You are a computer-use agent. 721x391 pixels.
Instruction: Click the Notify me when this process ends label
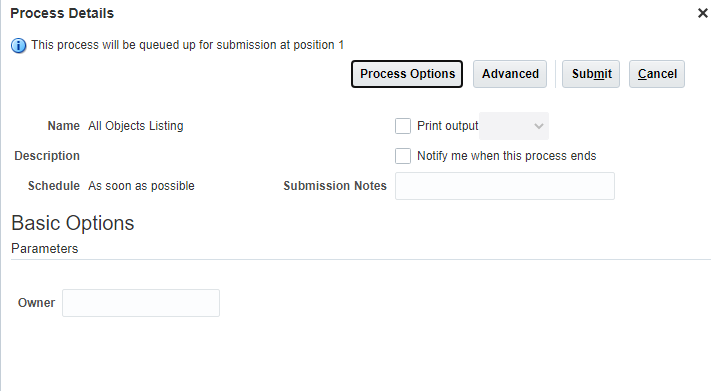[x=506, y=156]
